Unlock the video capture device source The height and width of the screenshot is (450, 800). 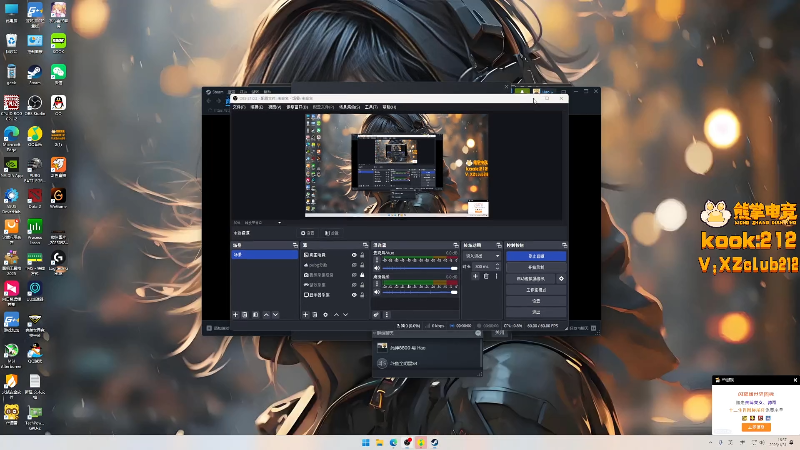pos(362,274)
